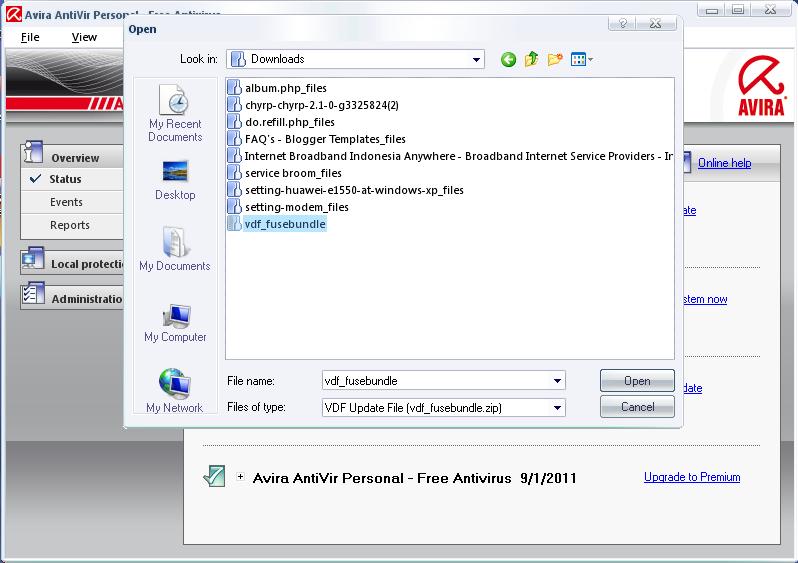The height and width of the screenshot is (563, 798).
Task: Click the Cancel button
Action: pyautogui.click(x=637, y=407)
